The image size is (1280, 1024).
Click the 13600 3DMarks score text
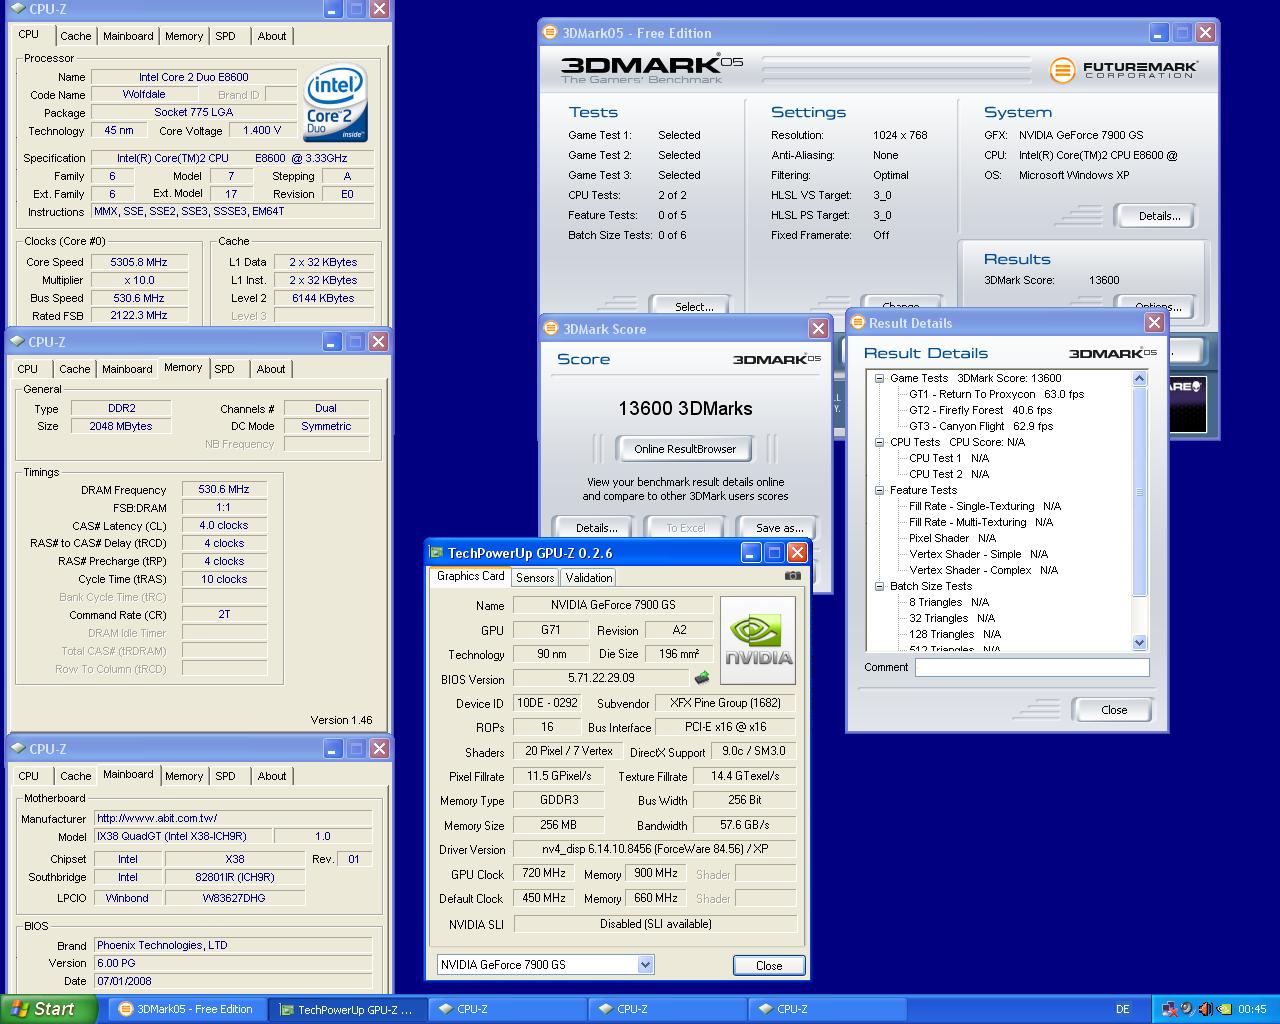coord(685,408)
